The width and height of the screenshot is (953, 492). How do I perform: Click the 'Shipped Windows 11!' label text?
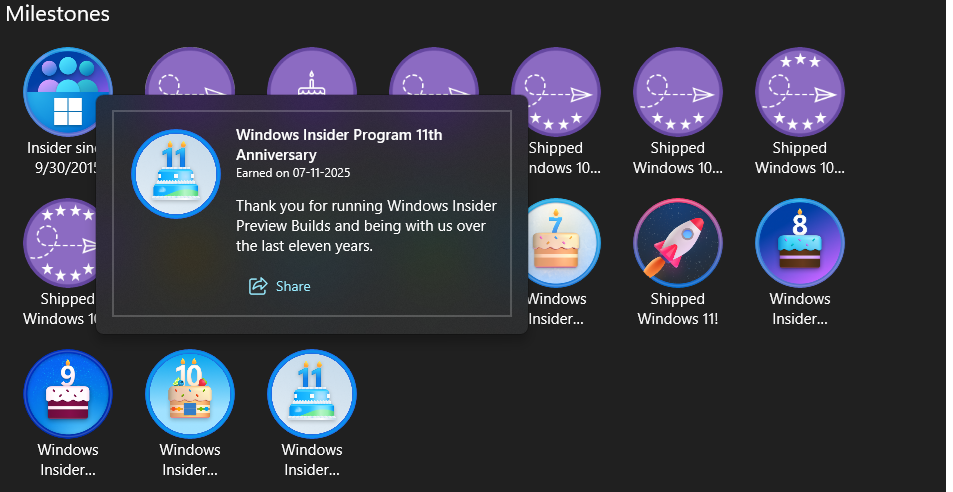pos(678,309)
